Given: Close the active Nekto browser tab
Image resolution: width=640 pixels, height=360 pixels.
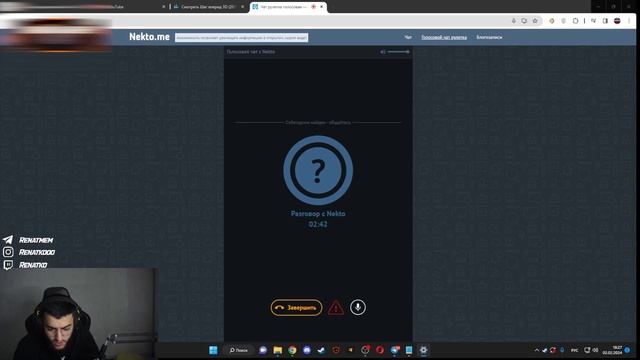Looking at the screenshot, I should [x=322, y=7].
